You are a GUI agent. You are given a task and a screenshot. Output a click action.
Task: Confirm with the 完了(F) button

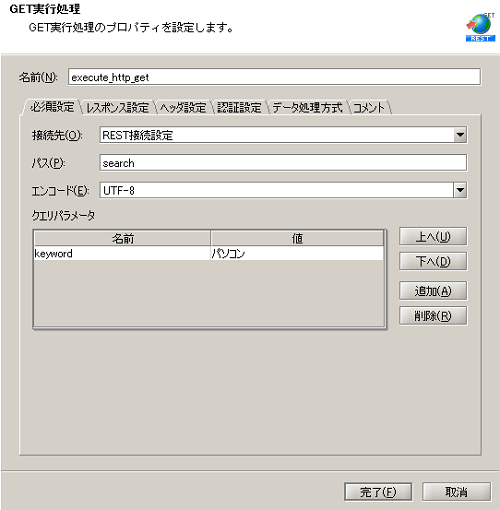pyautogui.click(x=378, y=492)
